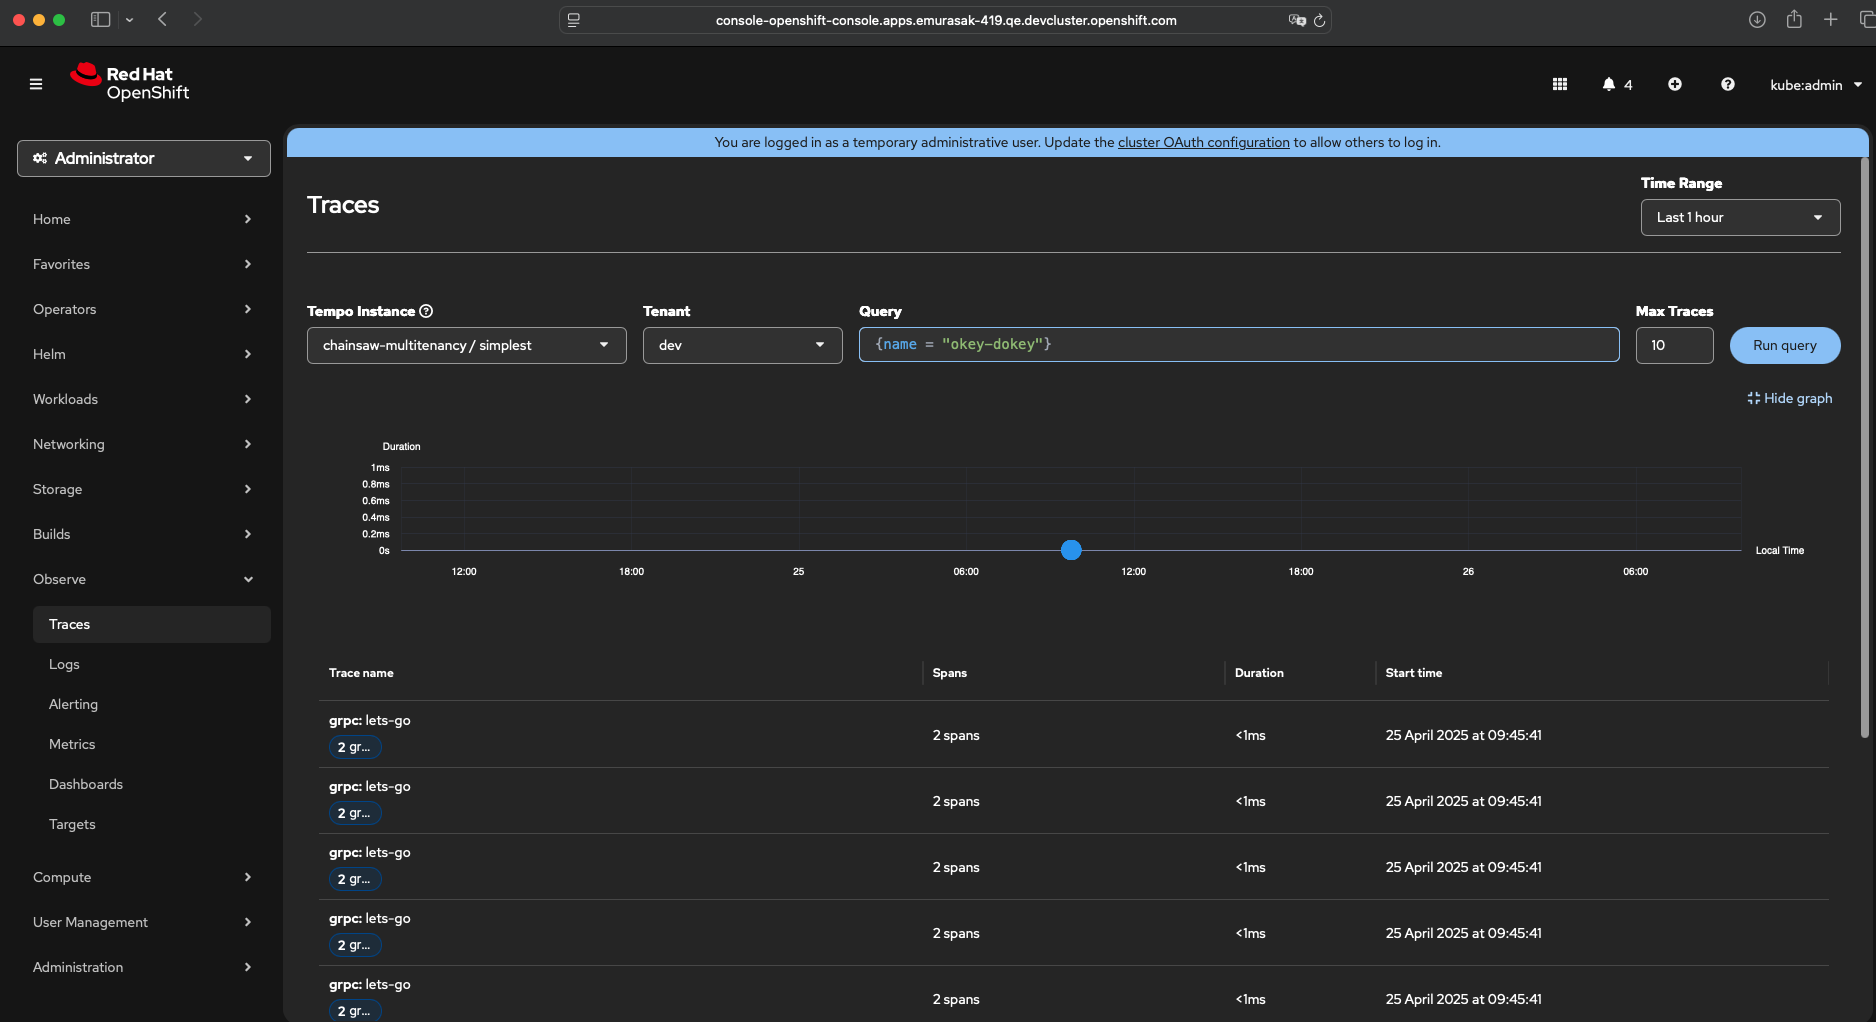Hide the duration graph
Screen dimensions: 1876x1022
pos(1789,398)
